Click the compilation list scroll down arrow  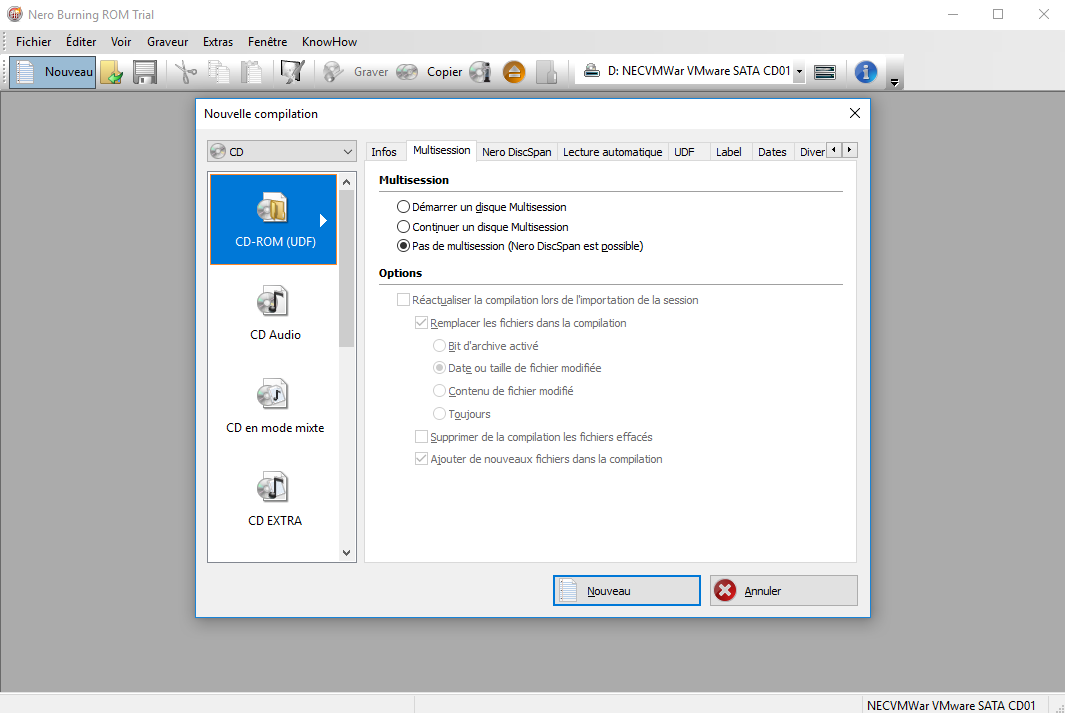click(x=346, y=553)
